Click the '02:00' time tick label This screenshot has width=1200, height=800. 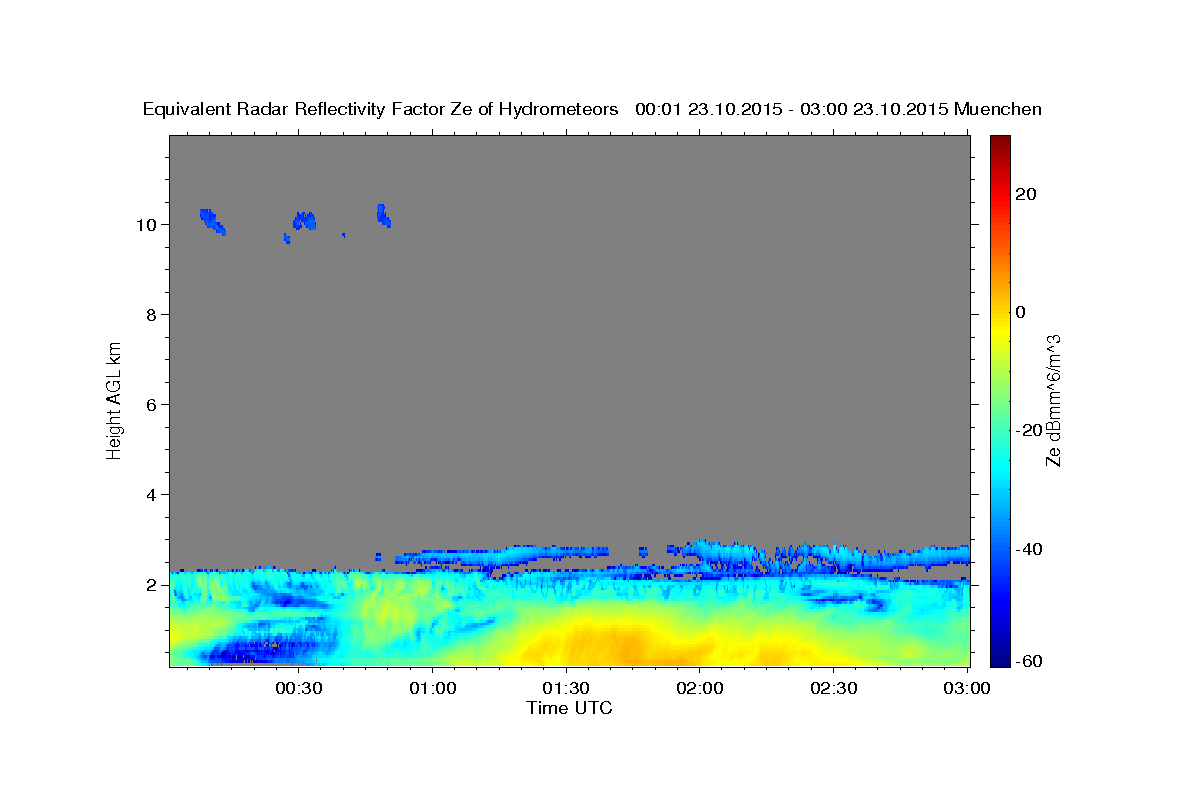click(x=700, y=688)
